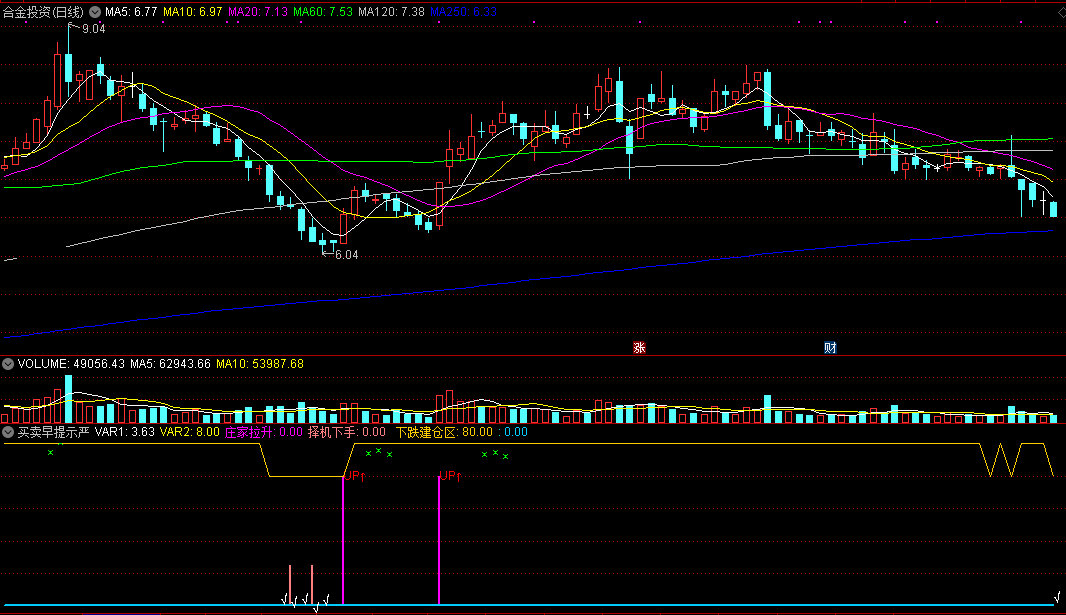Click the first red UP↑ signal marker
This screenshot has height=615, width=1066.
click(355, 476)
